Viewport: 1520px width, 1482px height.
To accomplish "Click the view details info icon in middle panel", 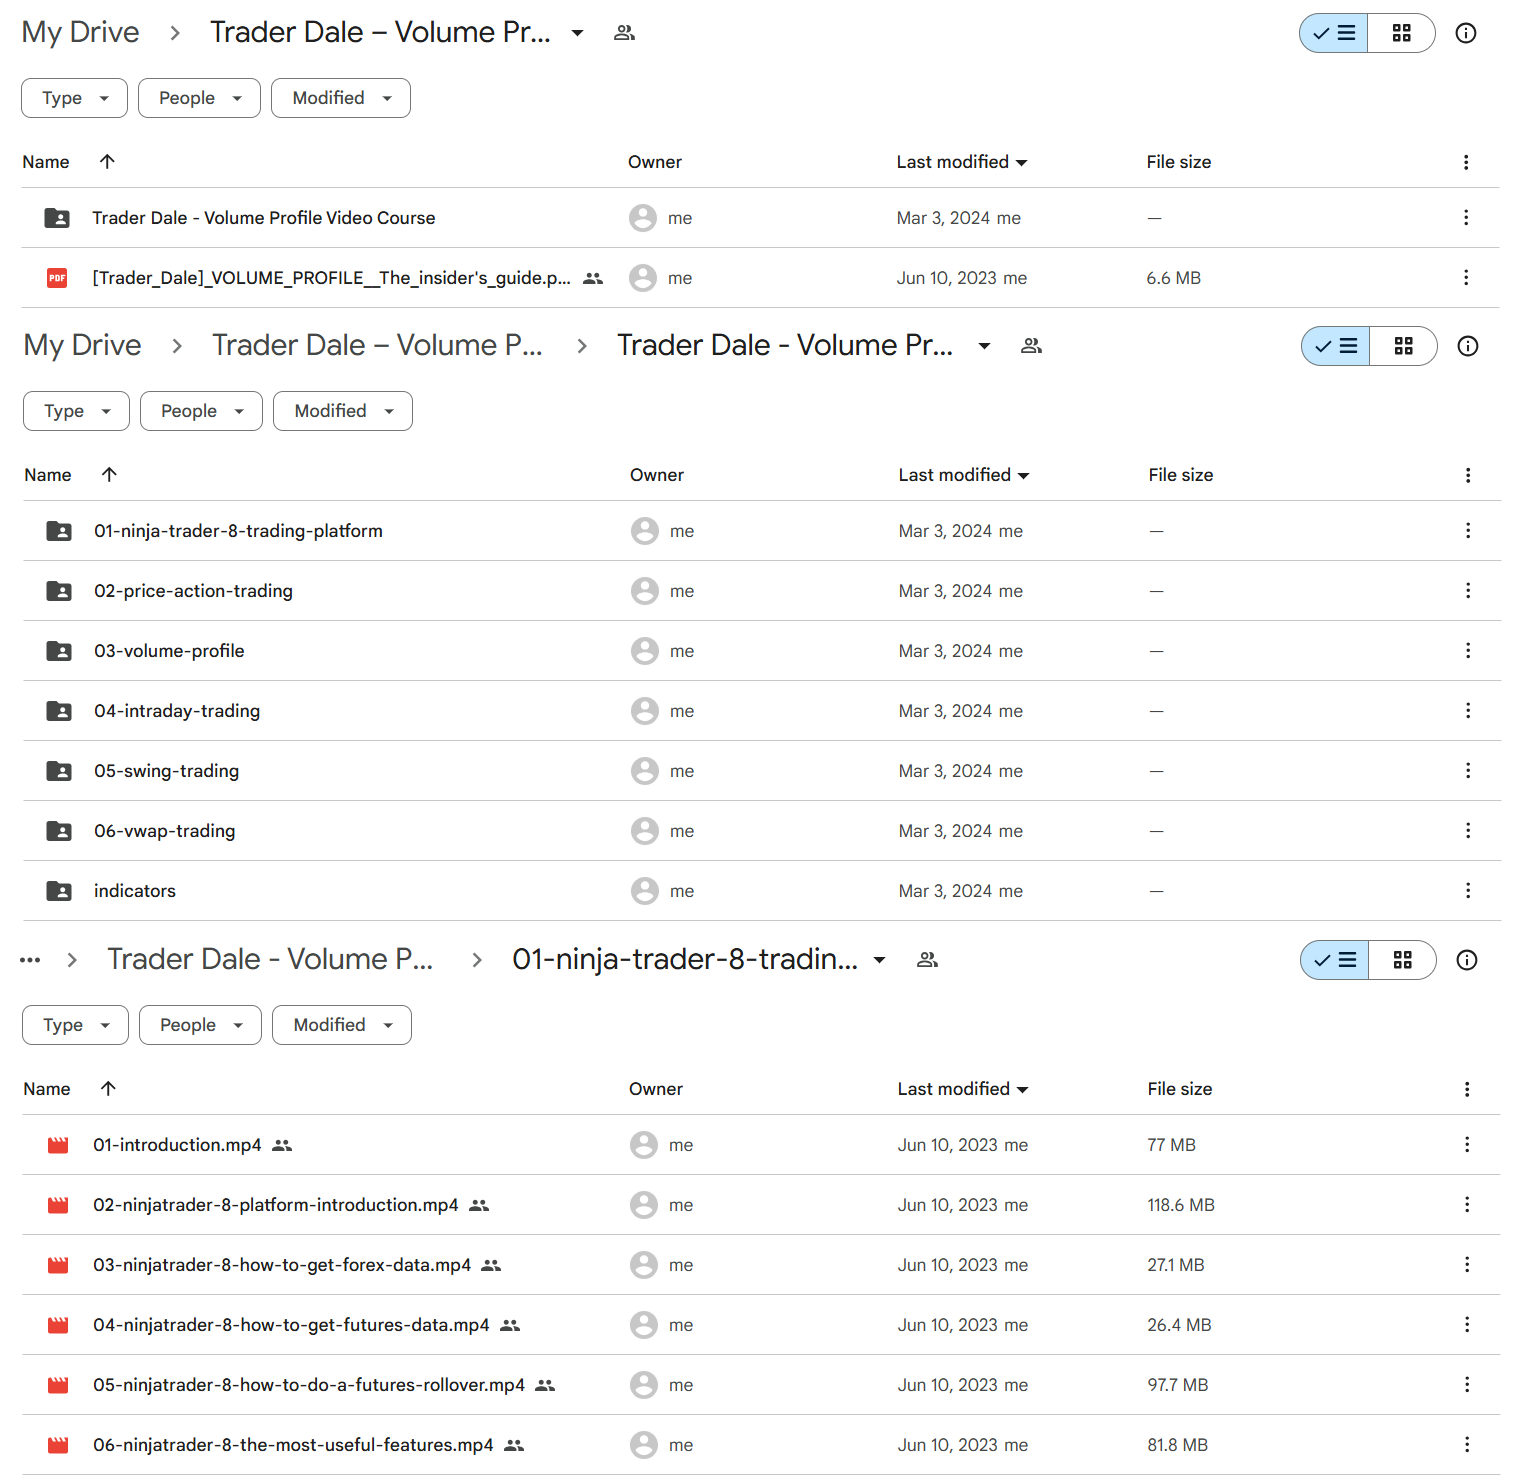I will pyautogui.click(x=1468, y=346).
